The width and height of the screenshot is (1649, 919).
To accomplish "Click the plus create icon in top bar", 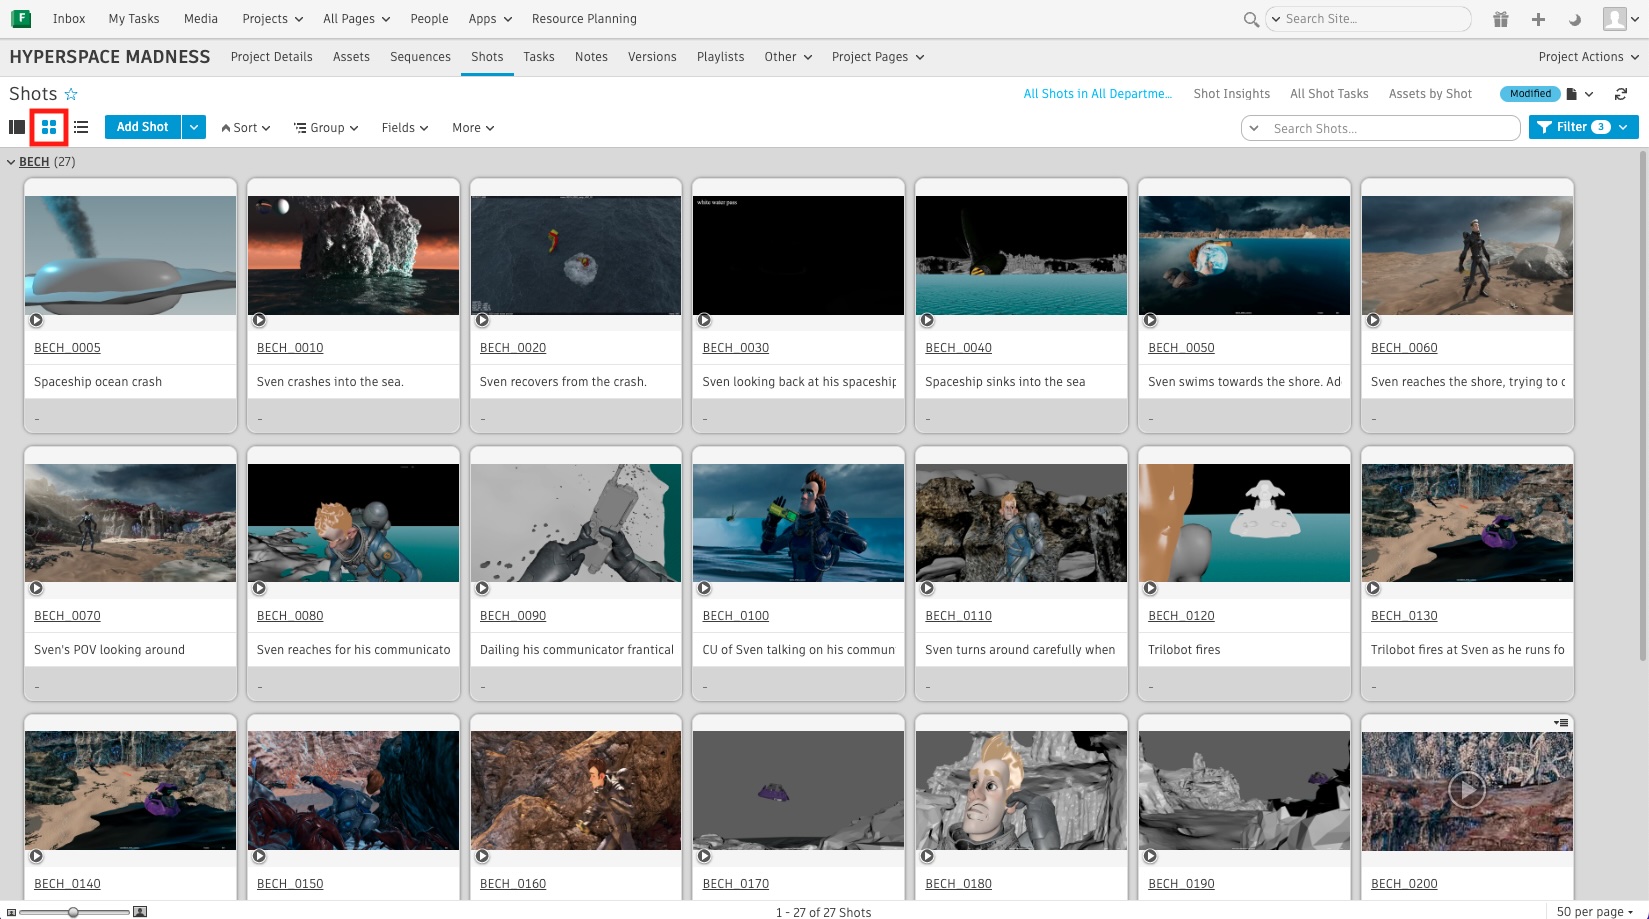I will click(1538, 19).
